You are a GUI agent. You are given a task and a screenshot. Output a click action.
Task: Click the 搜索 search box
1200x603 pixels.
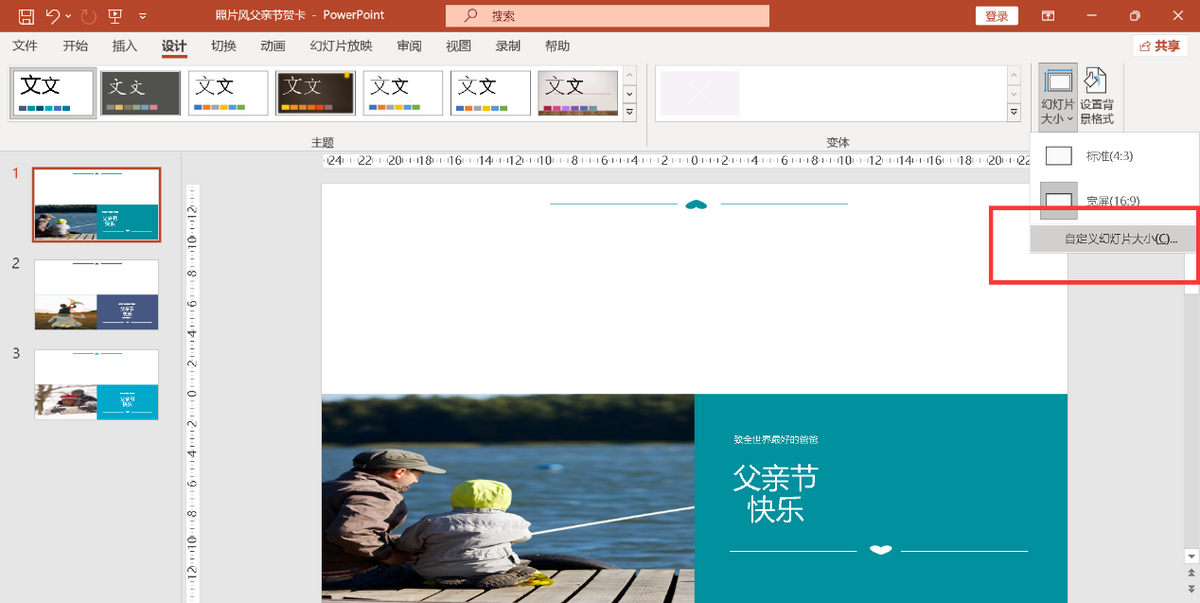coord(607,16)
